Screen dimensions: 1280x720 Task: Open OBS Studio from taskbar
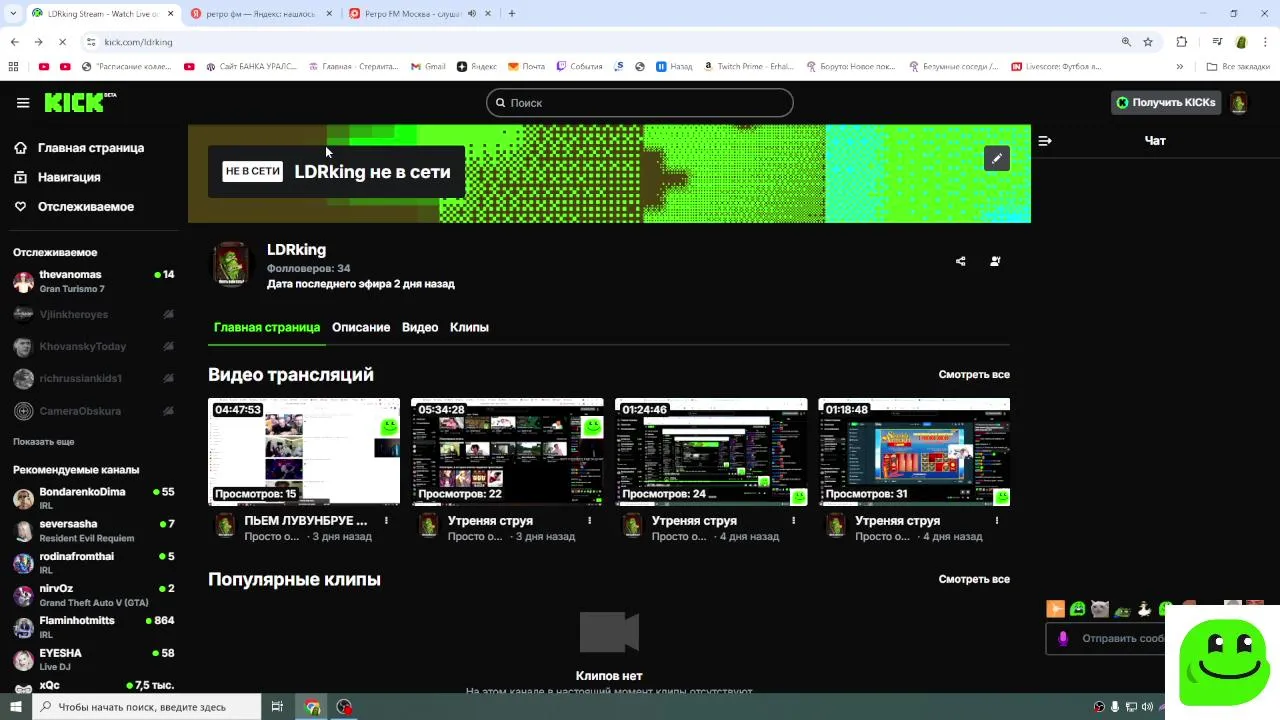345,707
